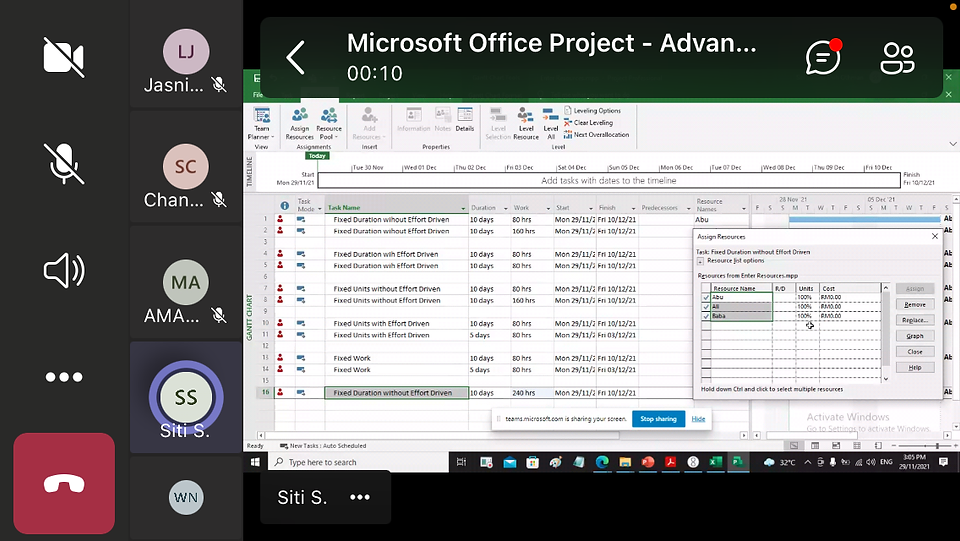960x541 pixels.
Task: Open the Start column filter arrow
Action: (x=591, y=208)
